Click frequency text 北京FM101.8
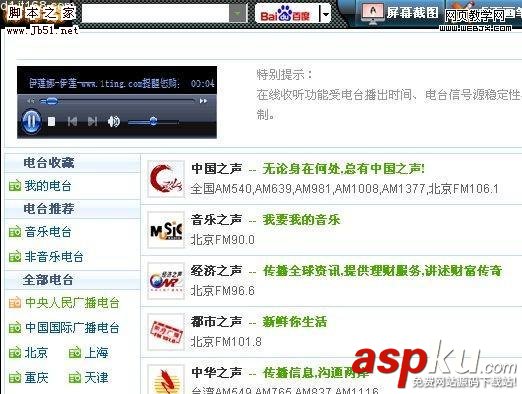The image size is (522, 394). [x=226, y=342]
